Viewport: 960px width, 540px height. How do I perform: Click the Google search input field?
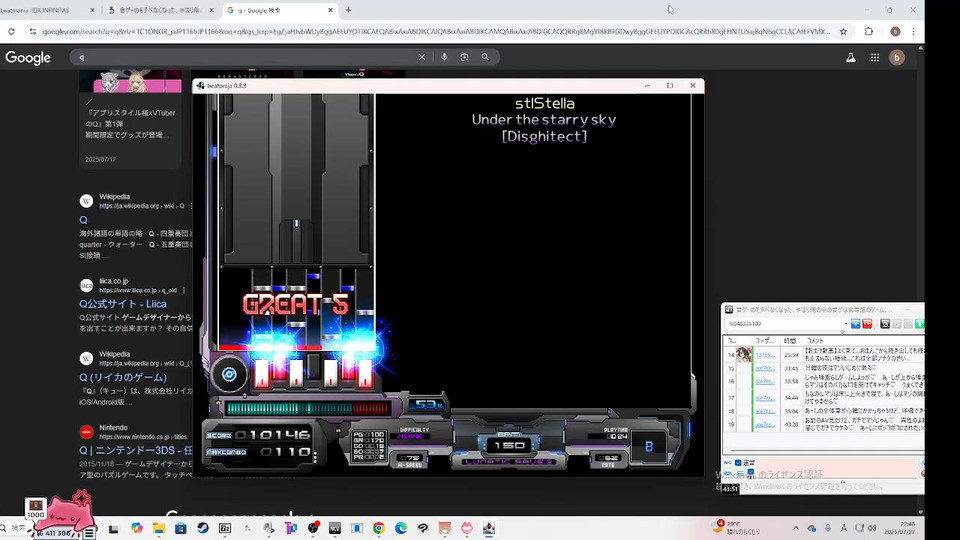245,57
